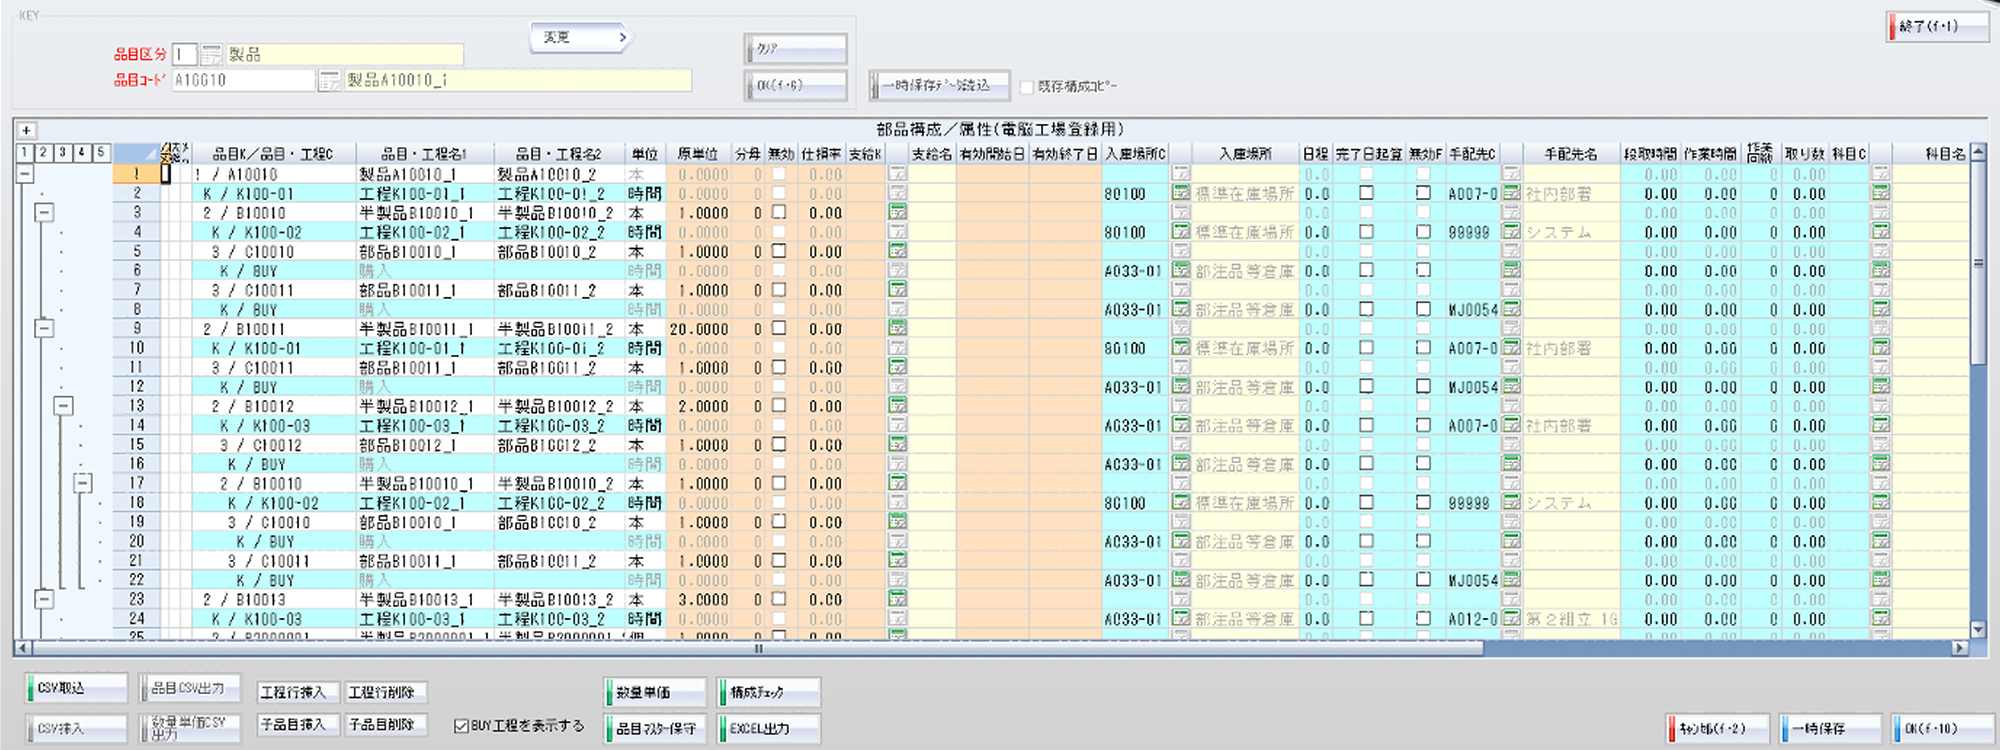Click the 構成チェック button
Screen dimensions: 2000x750
[x=768, y=692]
